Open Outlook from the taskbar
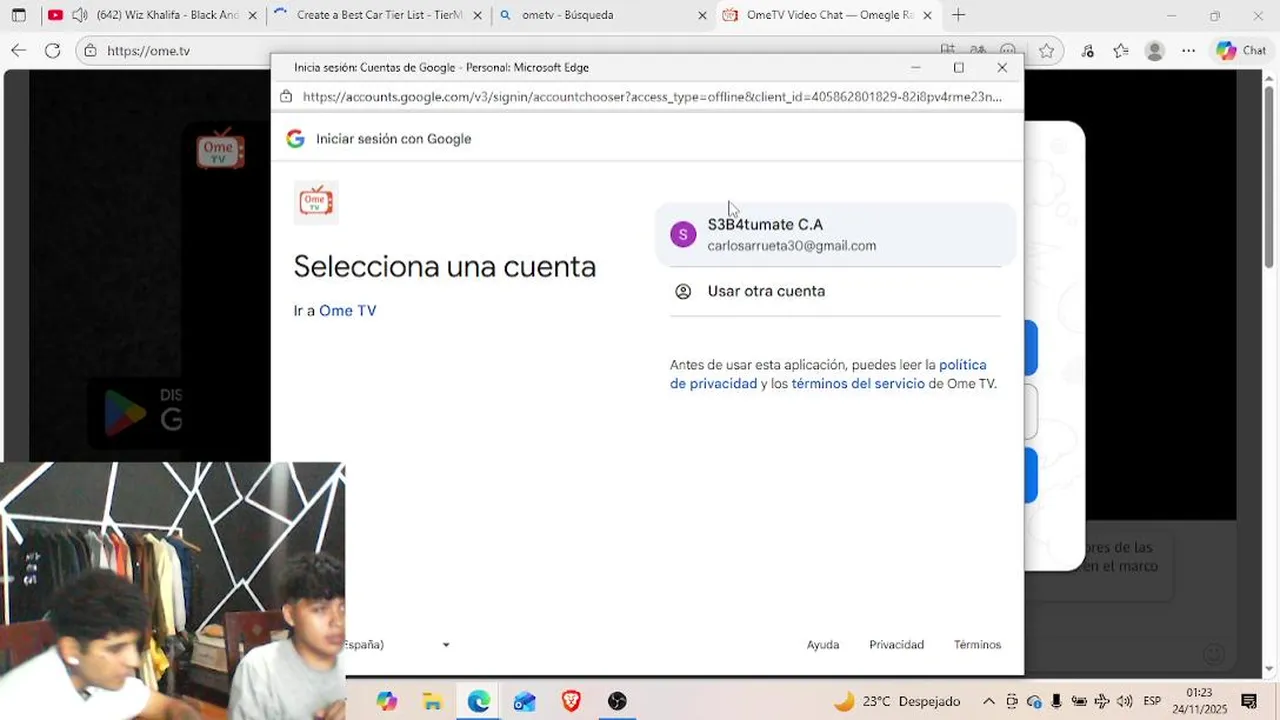Image resolution: width=1280 pixels, height=720 pixels. [525, 701]
